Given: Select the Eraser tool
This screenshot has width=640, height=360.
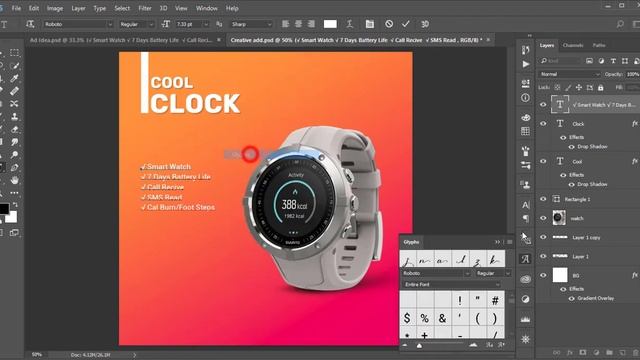Looking at the screenshot, I should (x=14, y=129).
